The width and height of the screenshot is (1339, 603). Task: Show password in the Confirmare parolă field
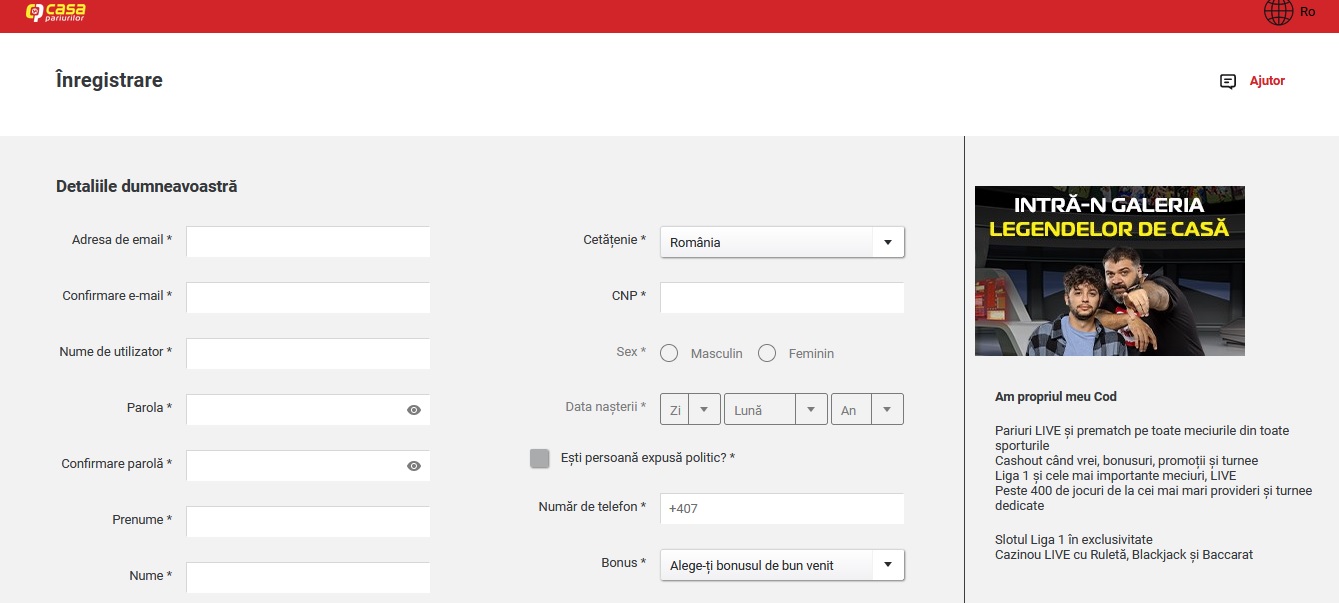[x=414, y=466]
